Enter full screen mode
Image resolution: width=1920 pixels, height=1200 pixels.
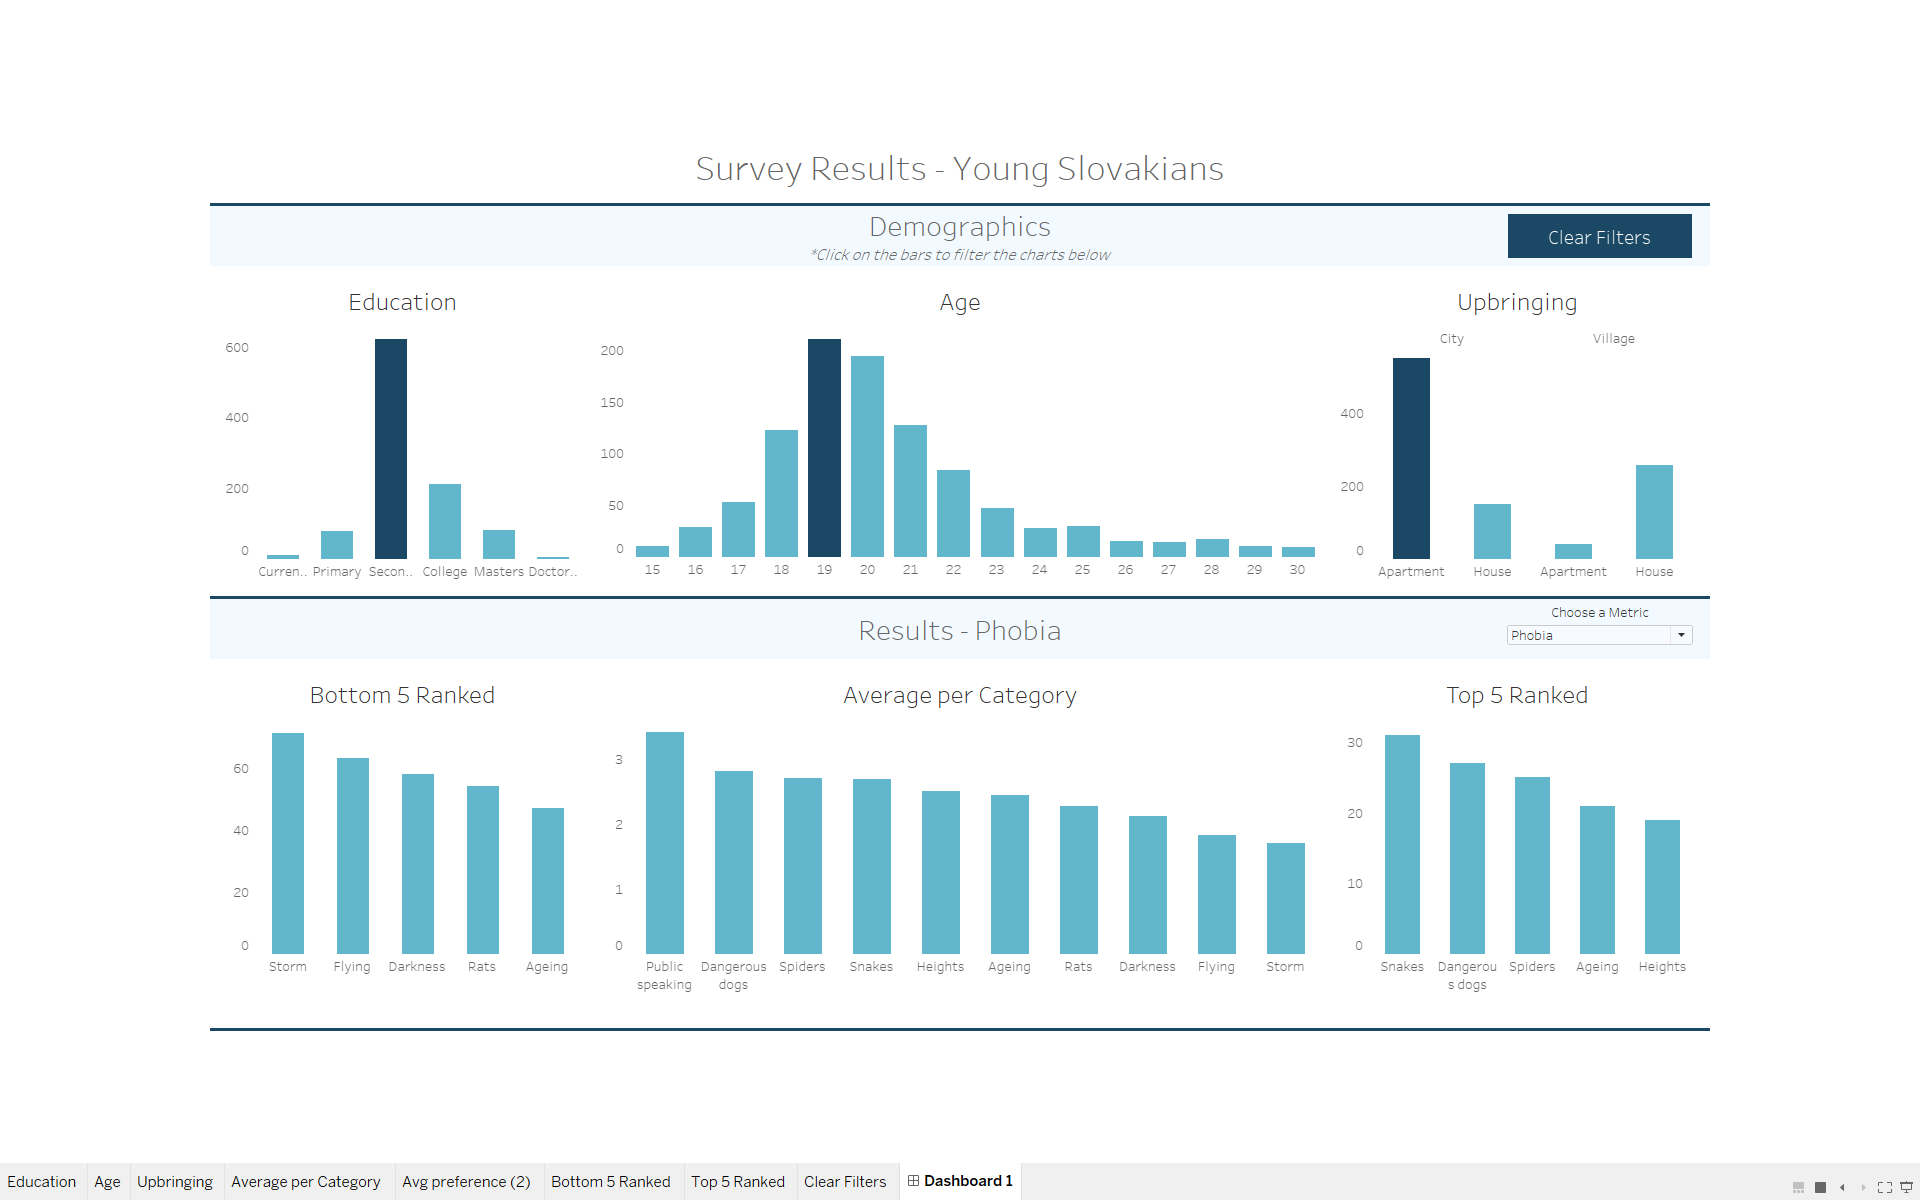pos(1884,1187)
